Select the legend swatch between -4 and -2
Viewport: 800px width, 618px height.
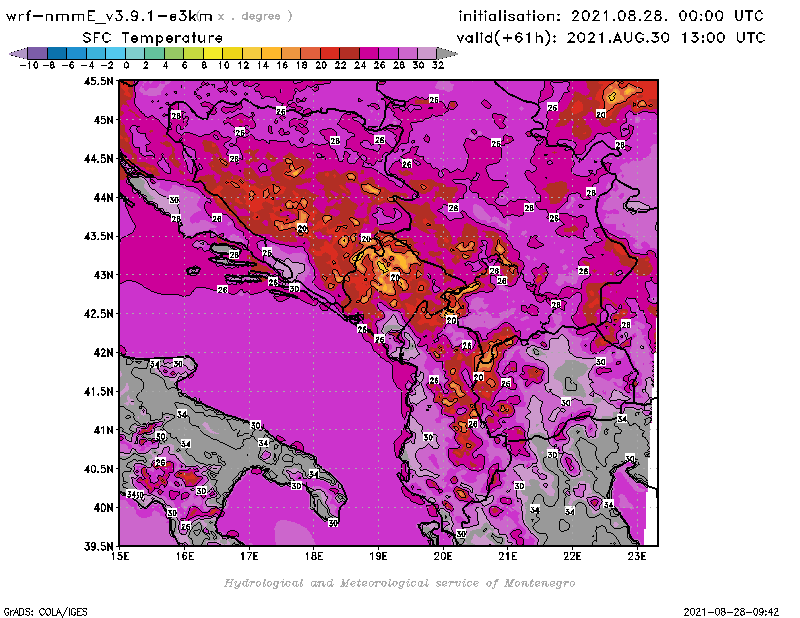[x=96, y=53]
